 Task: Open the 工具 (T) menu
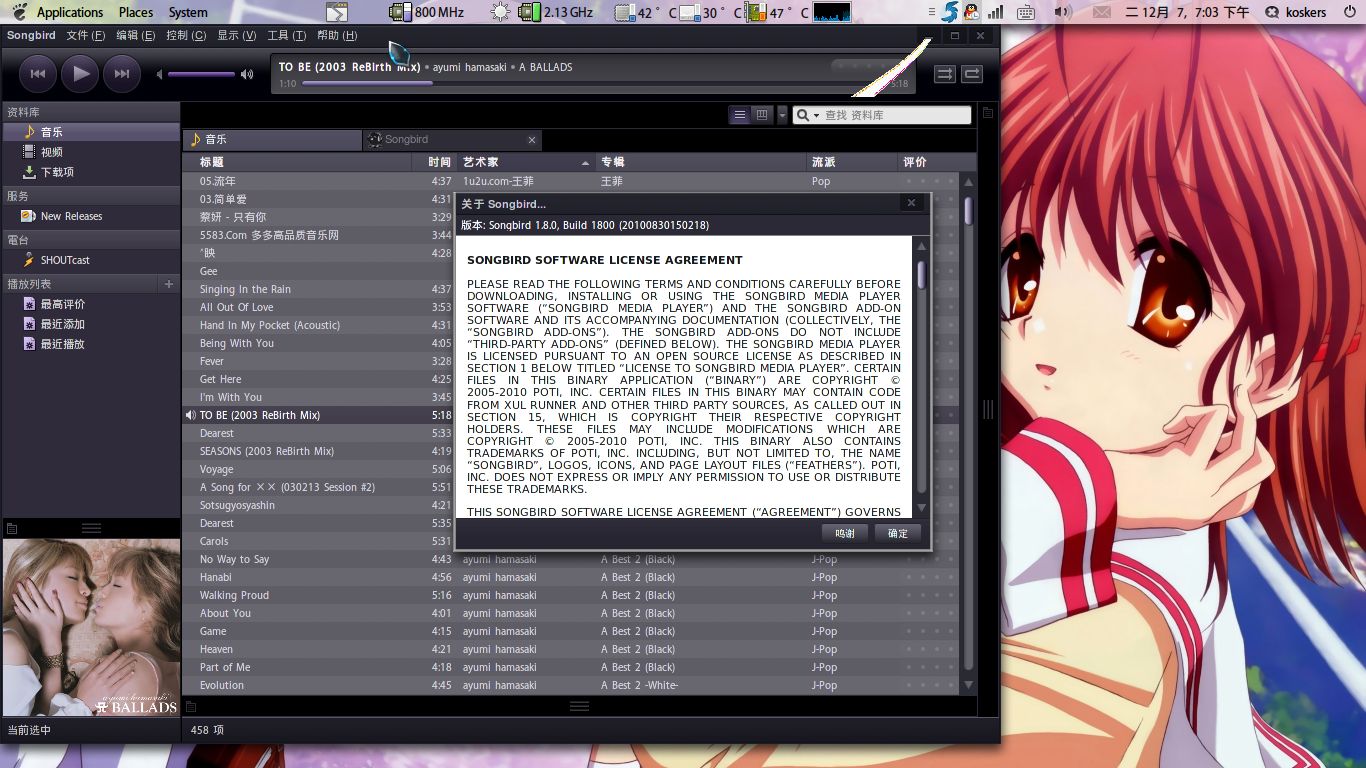coord(286,35)
